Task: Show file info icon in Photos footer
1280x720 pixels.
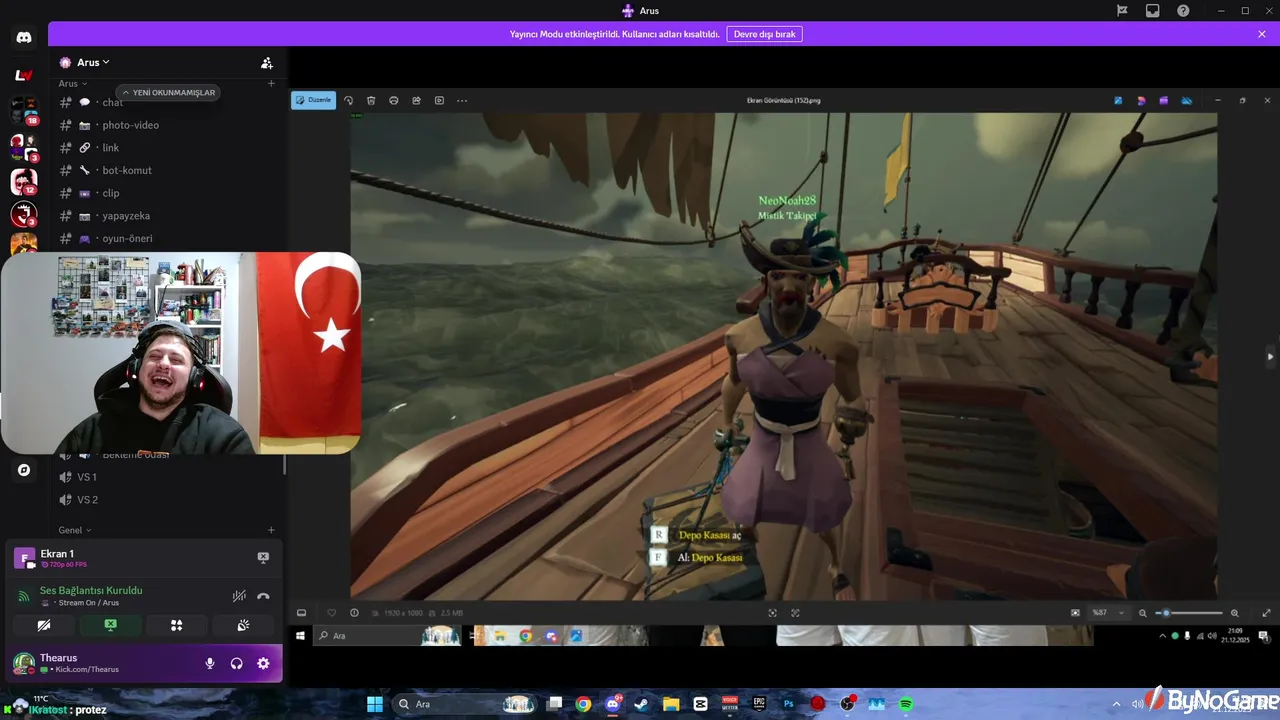Action: click(x=354, y=613)
